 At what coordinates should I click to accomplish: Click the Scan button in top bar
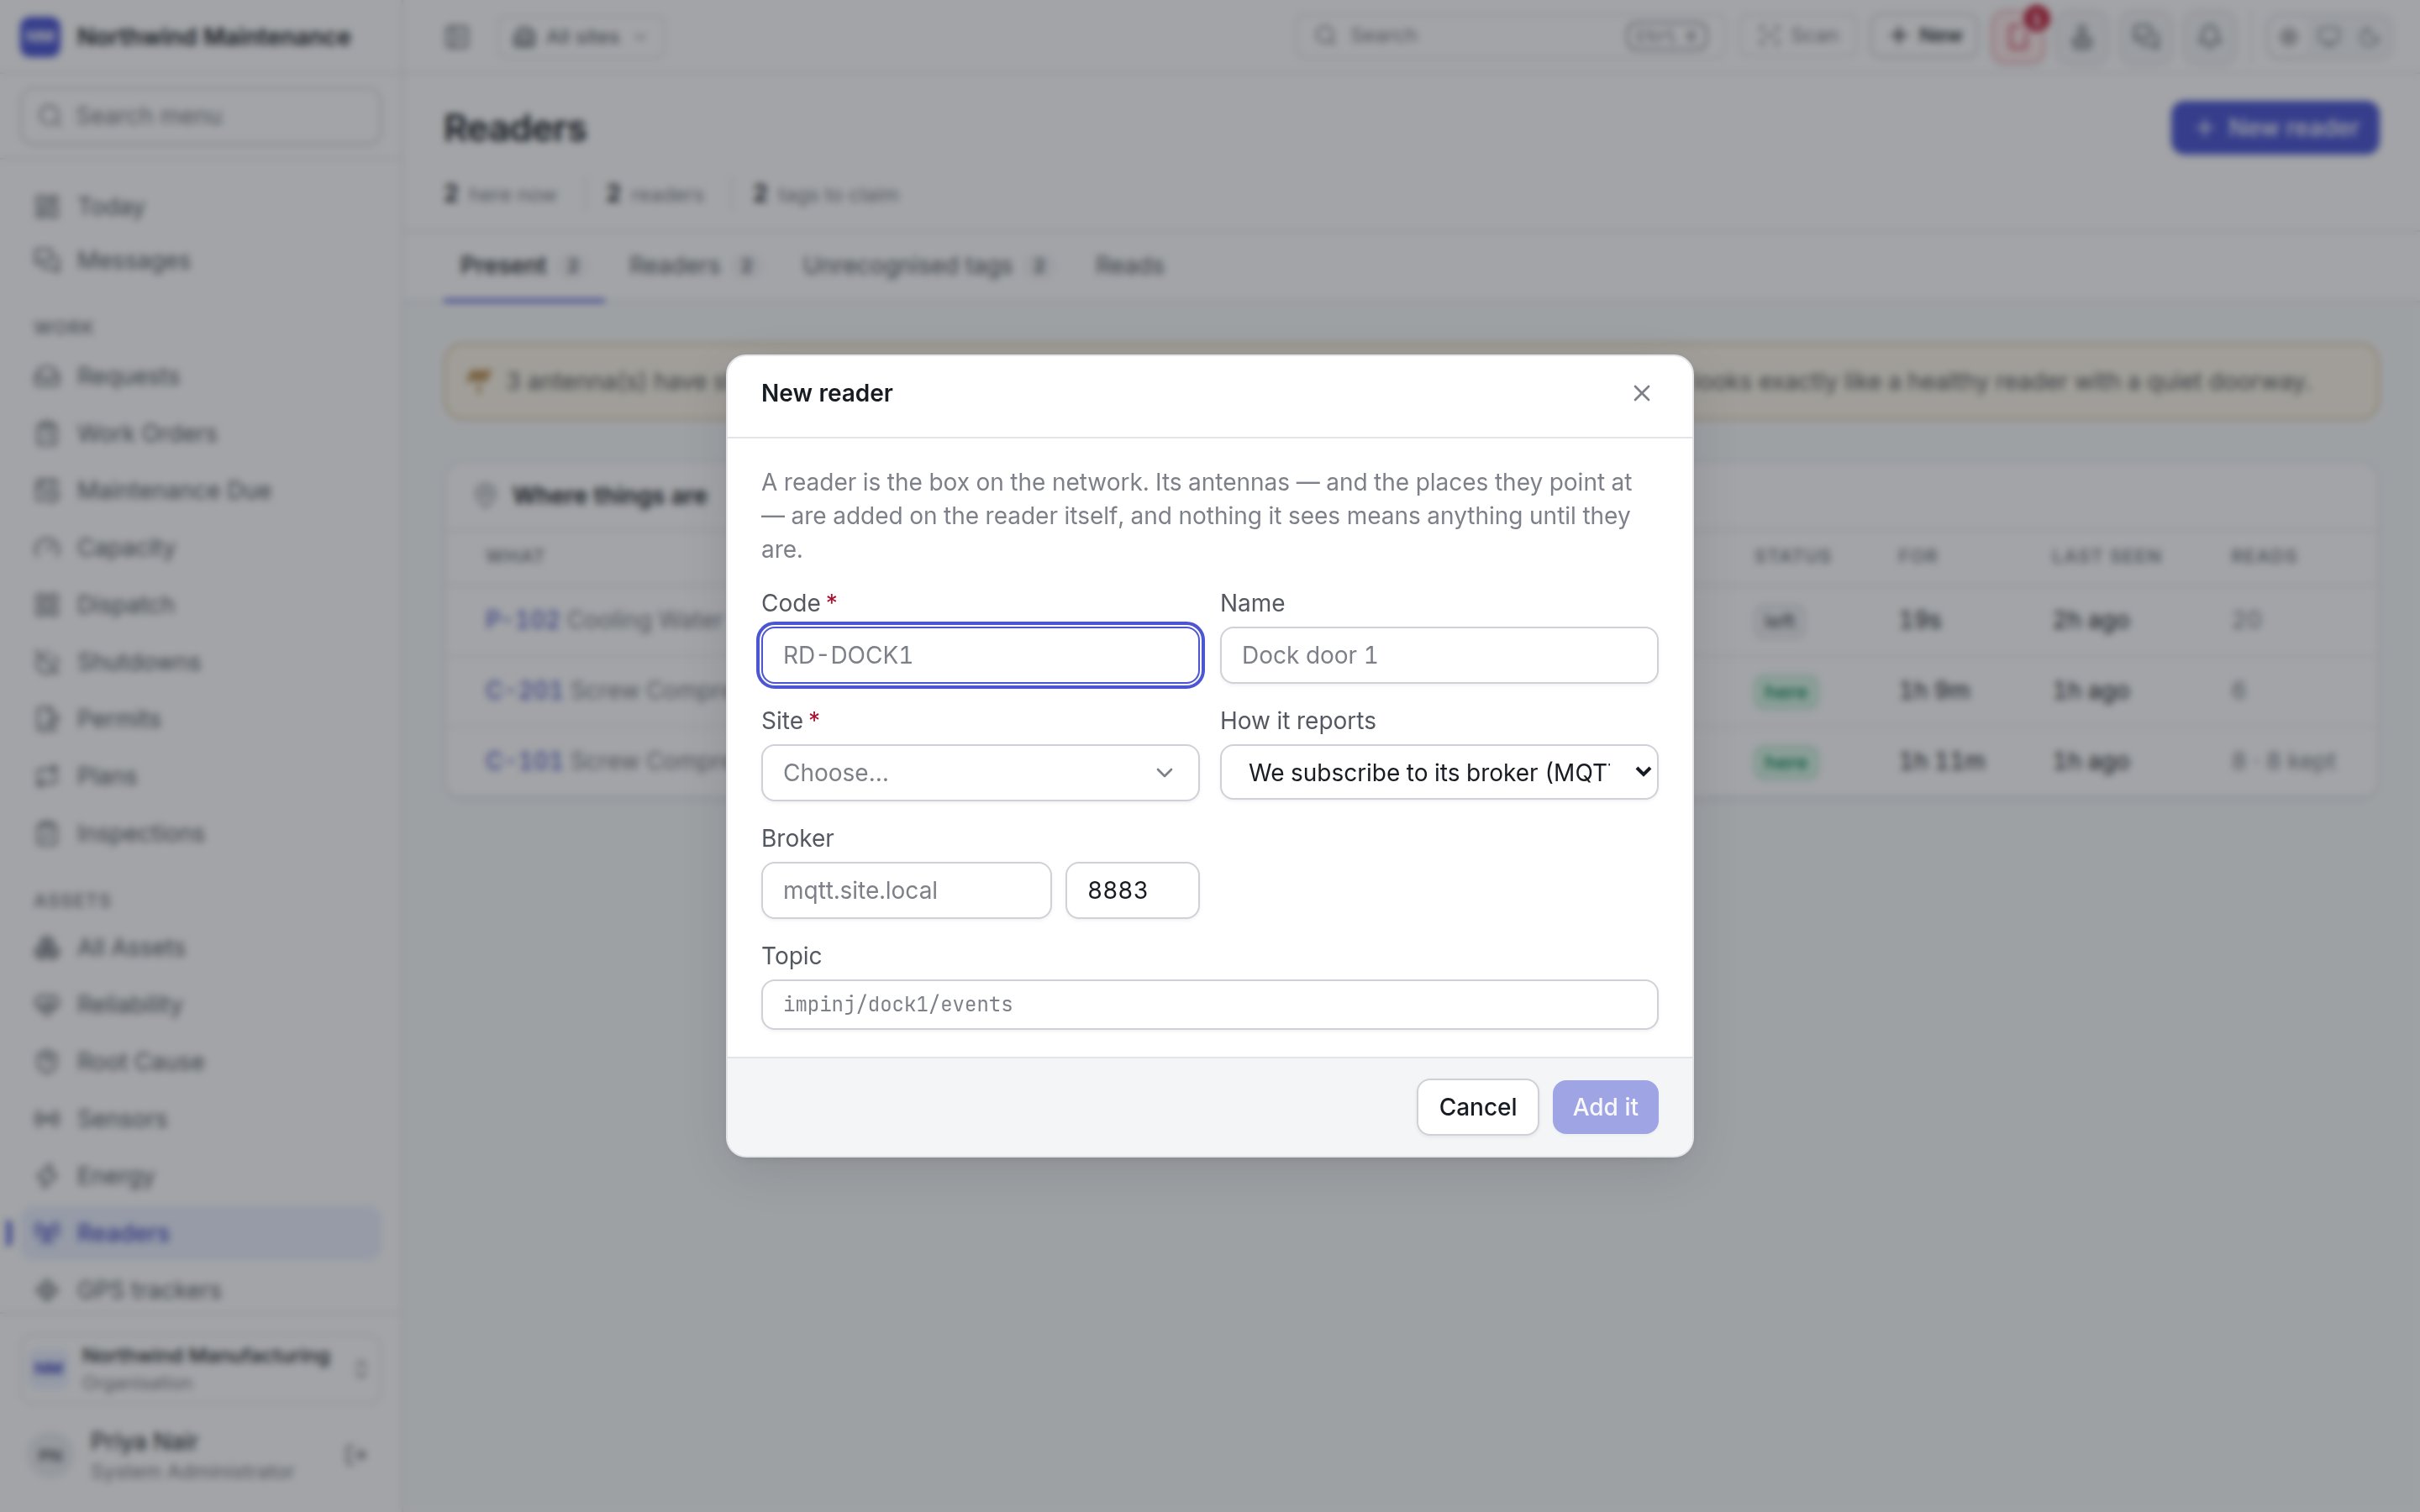[1799, 36]
